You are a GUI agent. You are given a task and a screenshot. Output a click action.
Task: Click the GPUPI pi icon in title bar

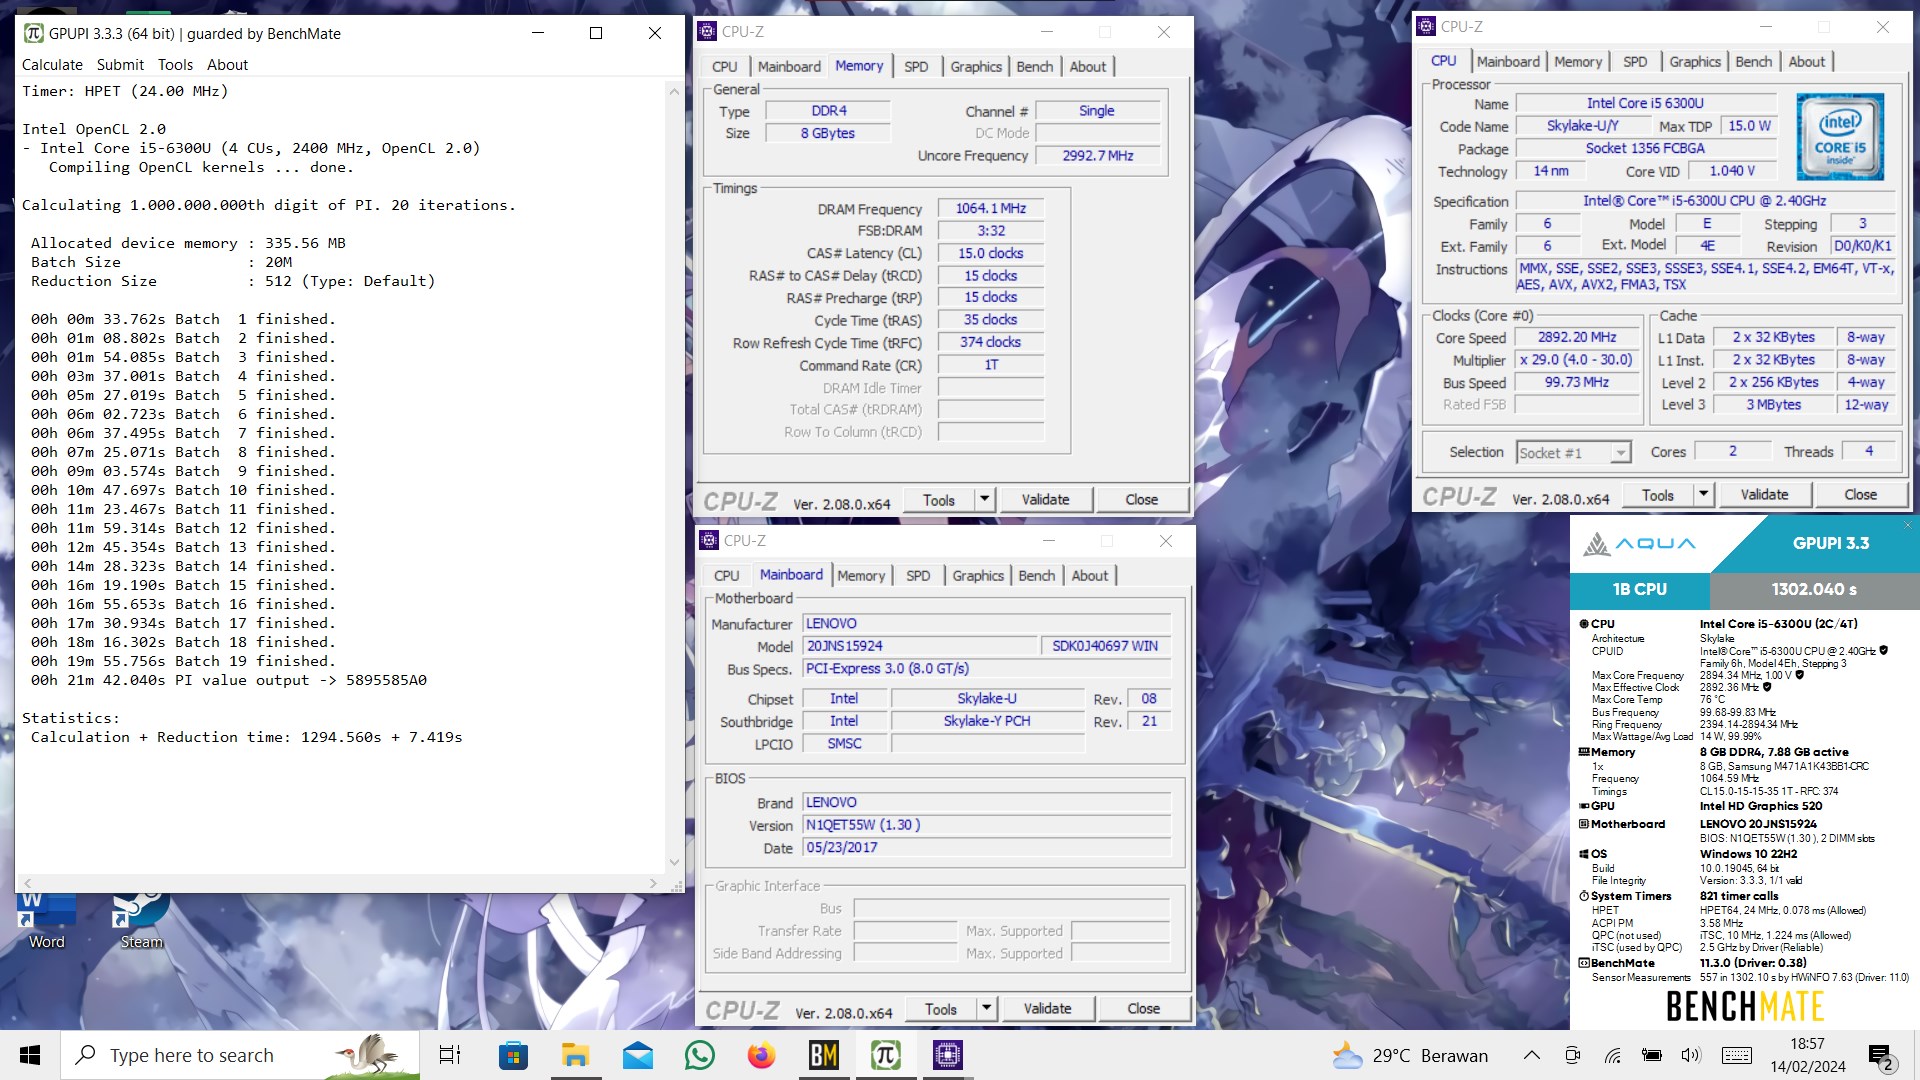coord(33,33)
